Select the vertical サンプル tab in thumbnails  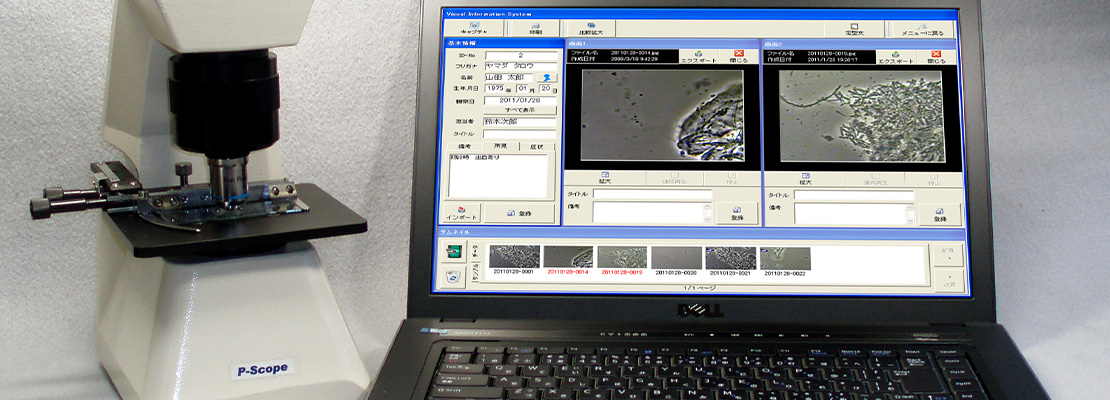point(477,273)
